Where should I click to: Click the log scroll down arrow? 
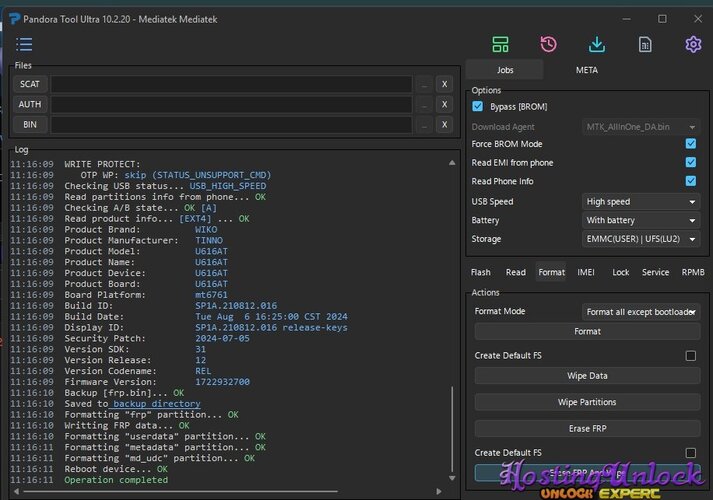pos(452,478)
